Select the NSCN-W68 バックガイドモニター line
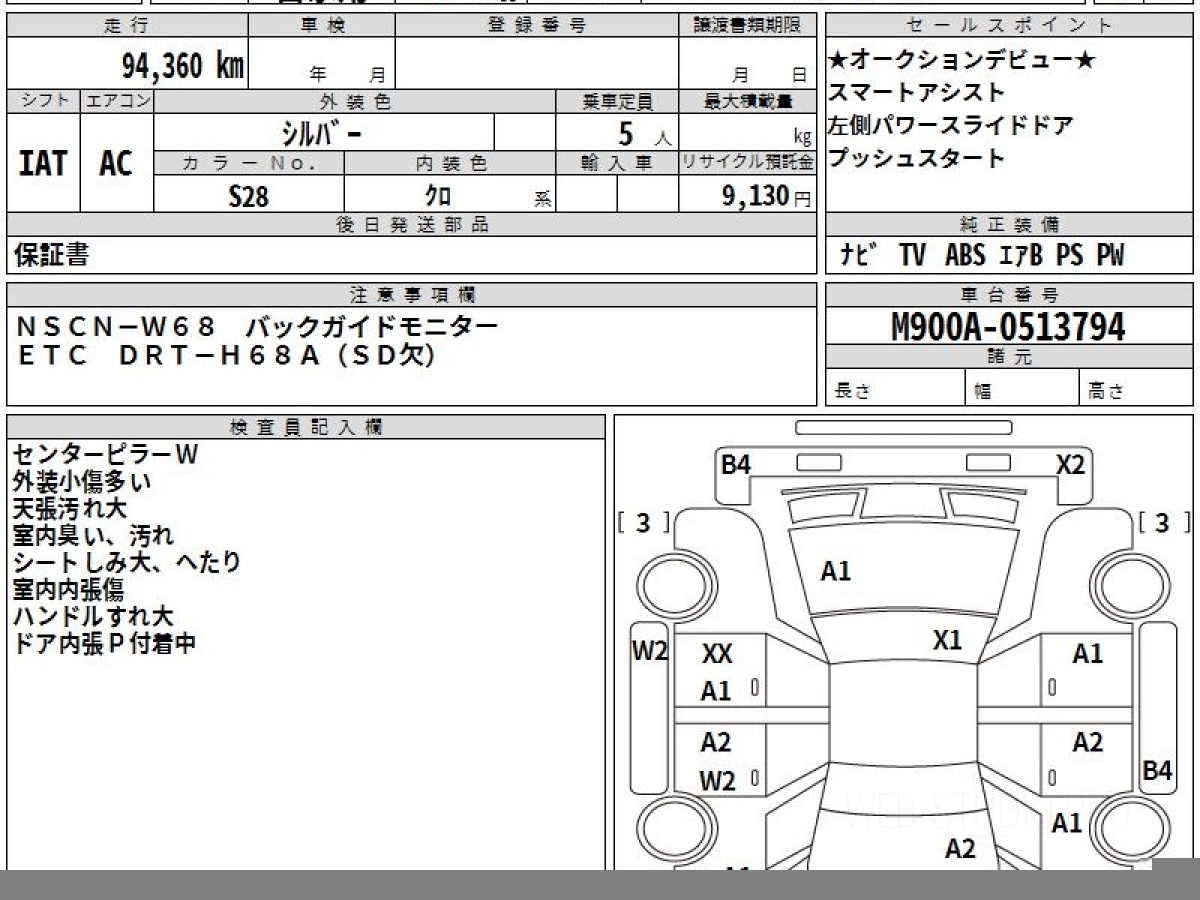Screen dimensions: 1200x900 click(257, 326)
